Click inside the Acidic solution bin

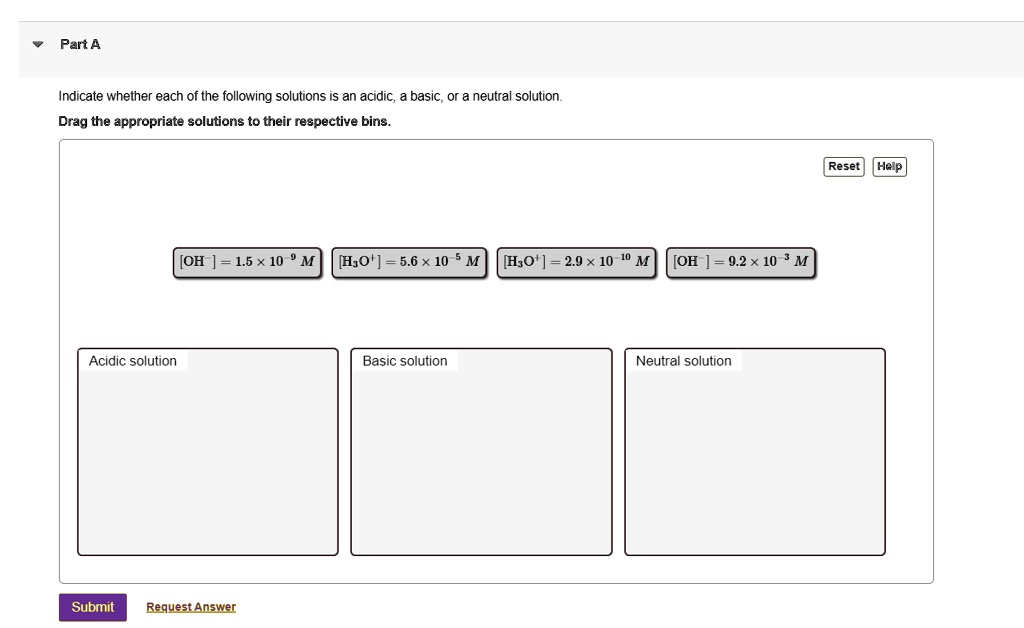207,460
